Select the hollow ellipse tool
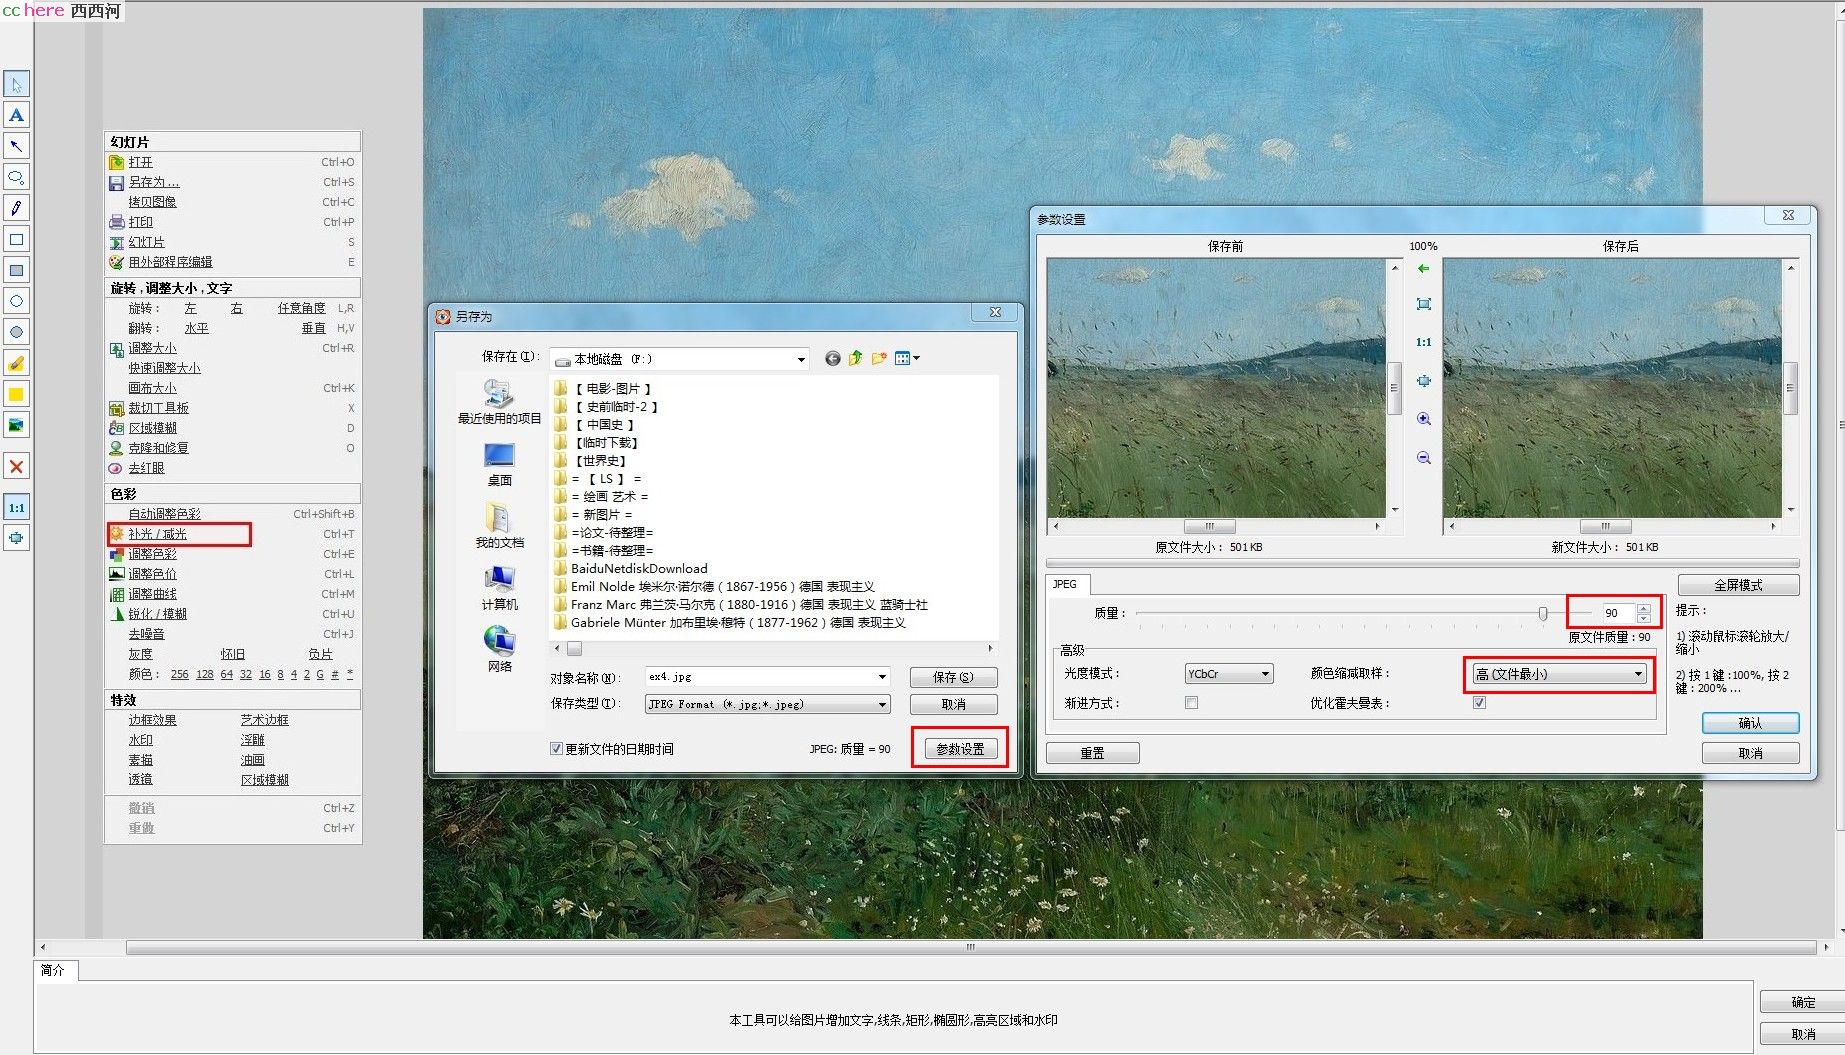 coord(16,301)
